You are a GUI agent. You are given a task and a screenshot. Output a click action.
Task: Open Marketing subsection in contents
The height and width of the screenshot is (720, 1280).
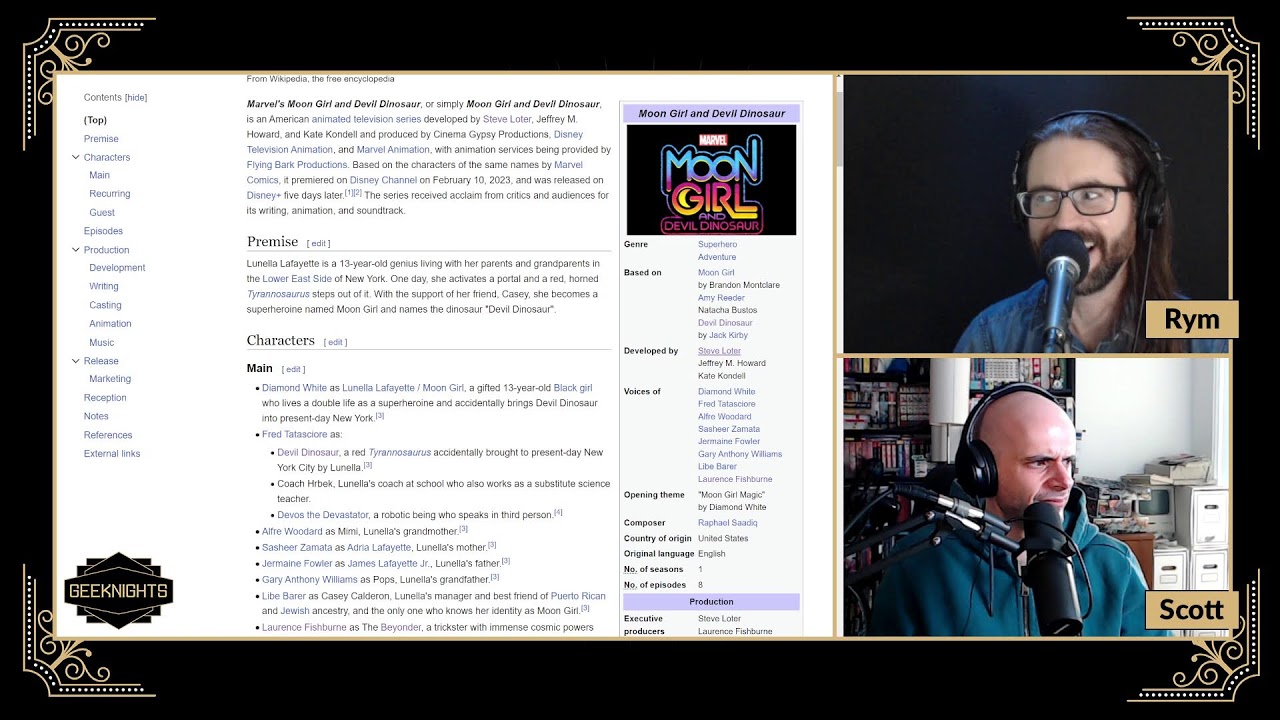point(110,379)
